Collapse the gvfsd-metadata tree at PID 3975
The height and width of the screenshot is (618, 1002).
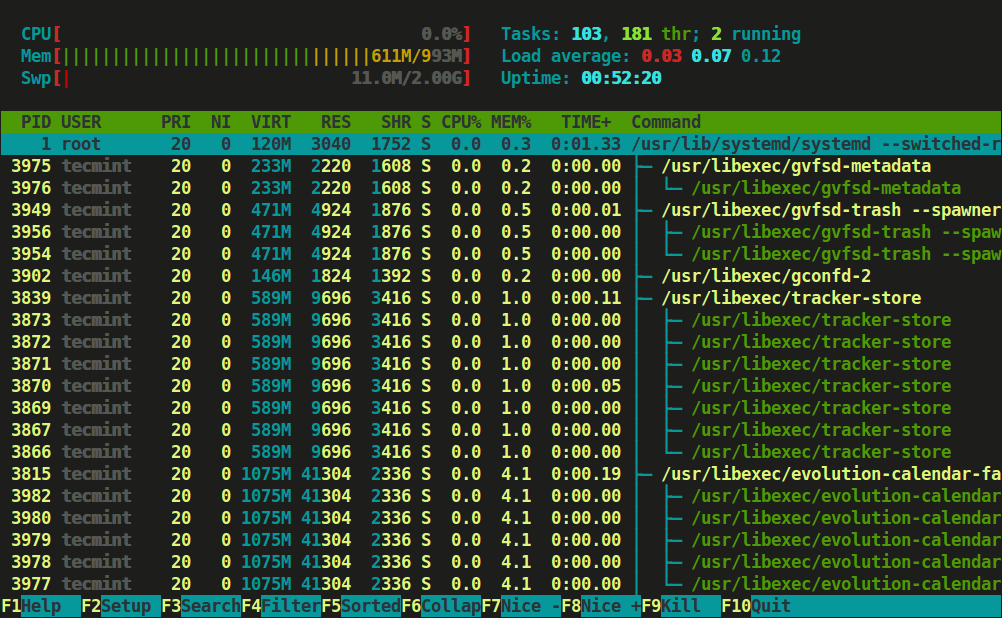[x=501, y=166]
